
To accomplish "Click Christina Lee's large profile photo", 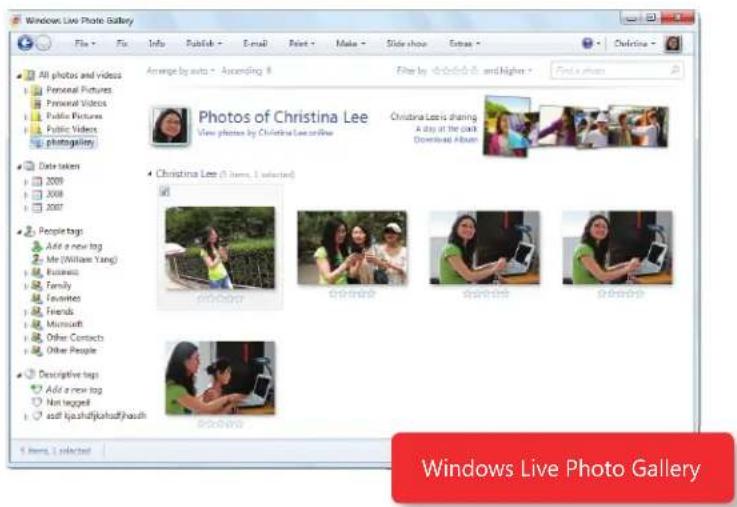I will point(170,125).
